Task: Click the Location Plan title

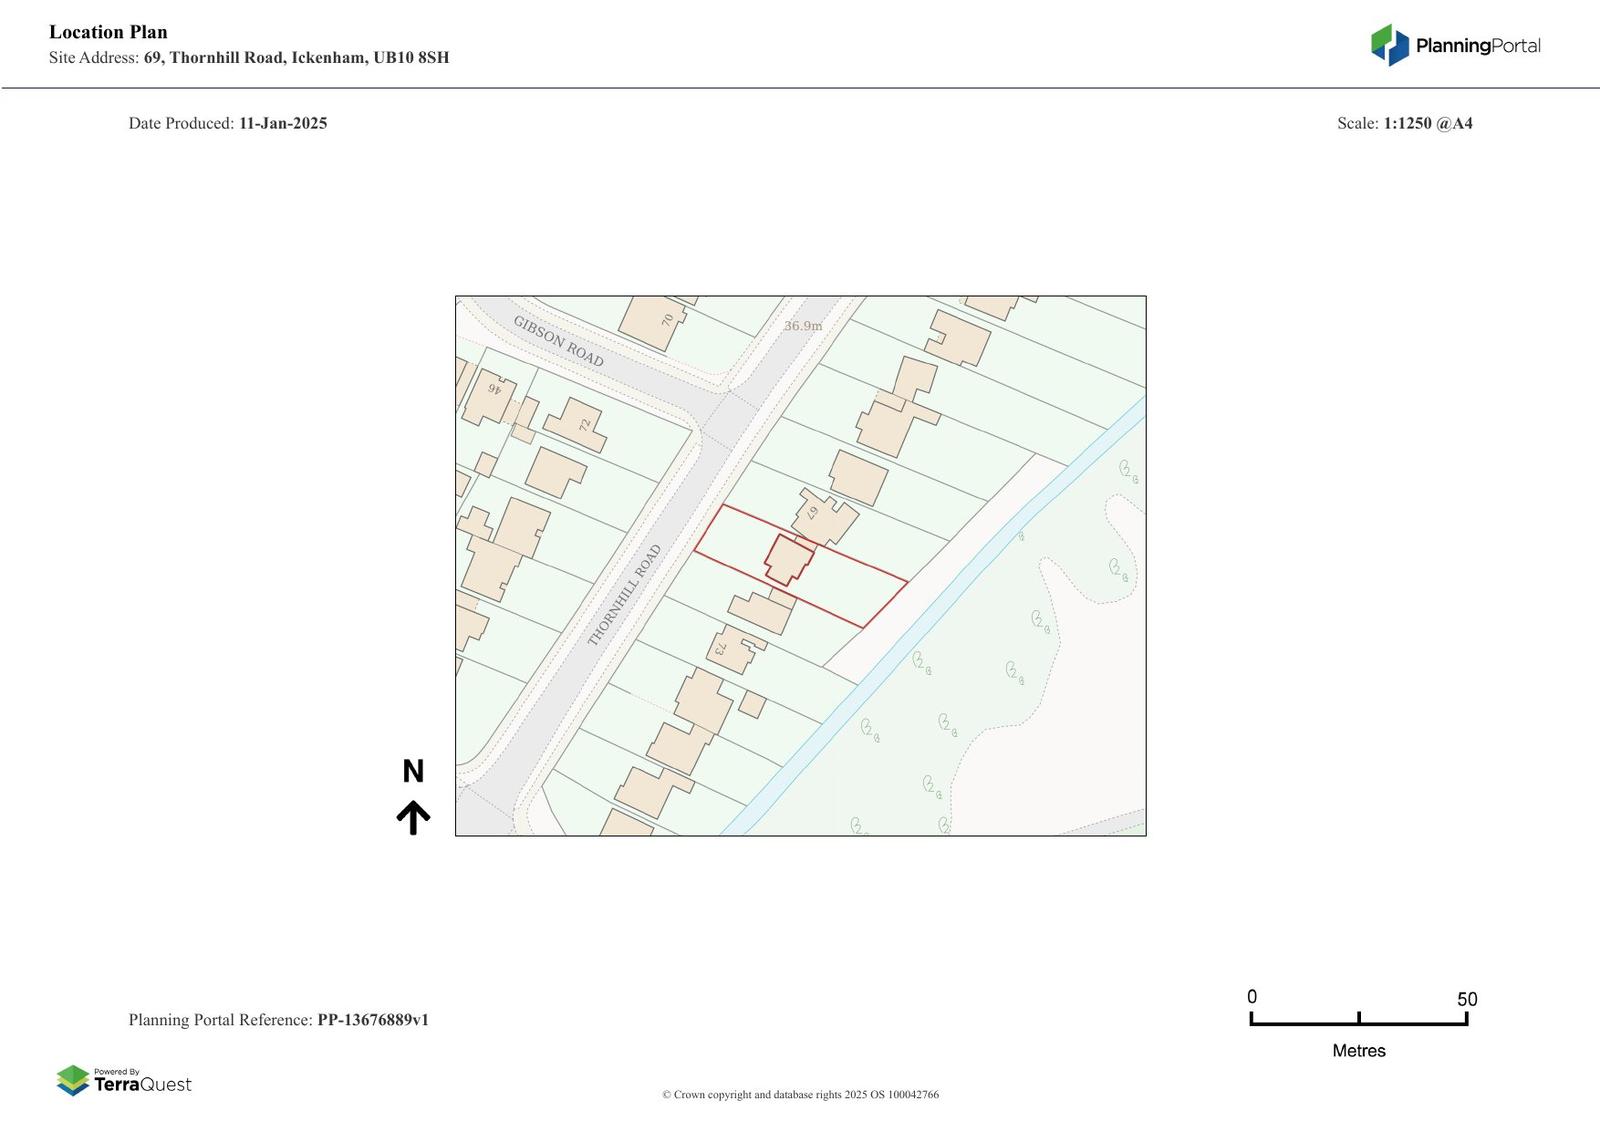Action: tap(108, 32)
